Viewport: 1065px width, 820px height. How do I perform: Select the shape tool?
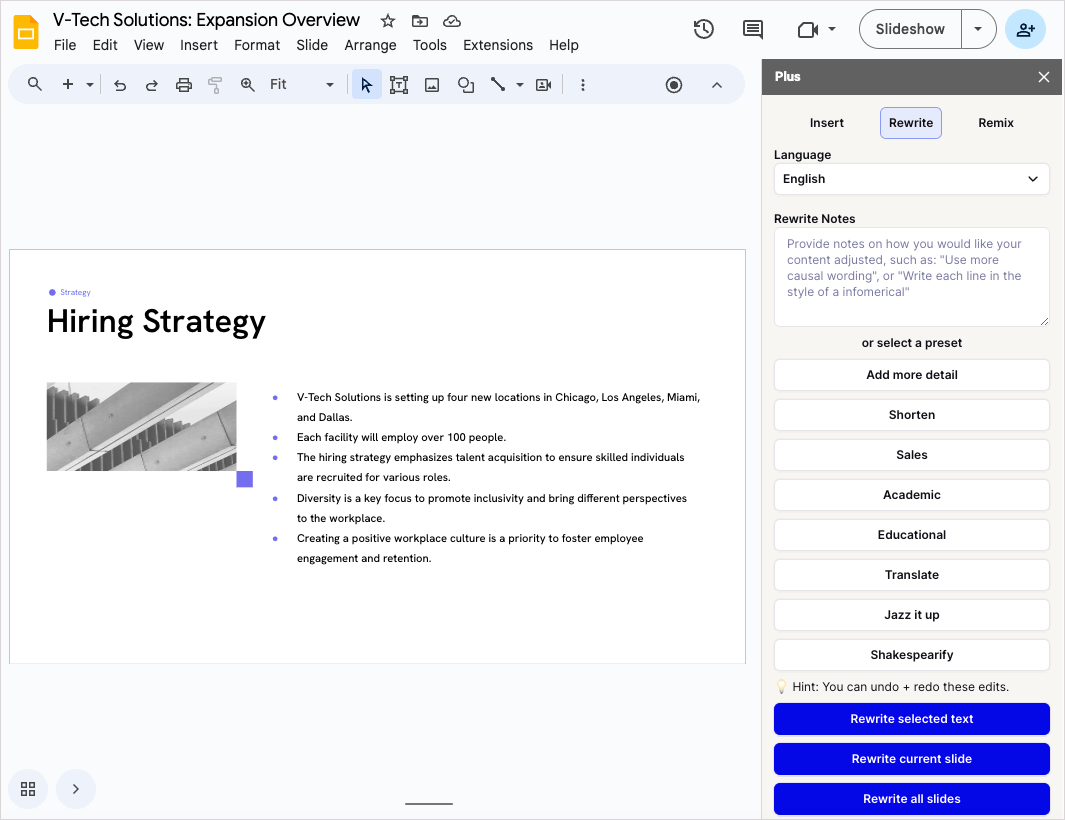click(465, 85)
